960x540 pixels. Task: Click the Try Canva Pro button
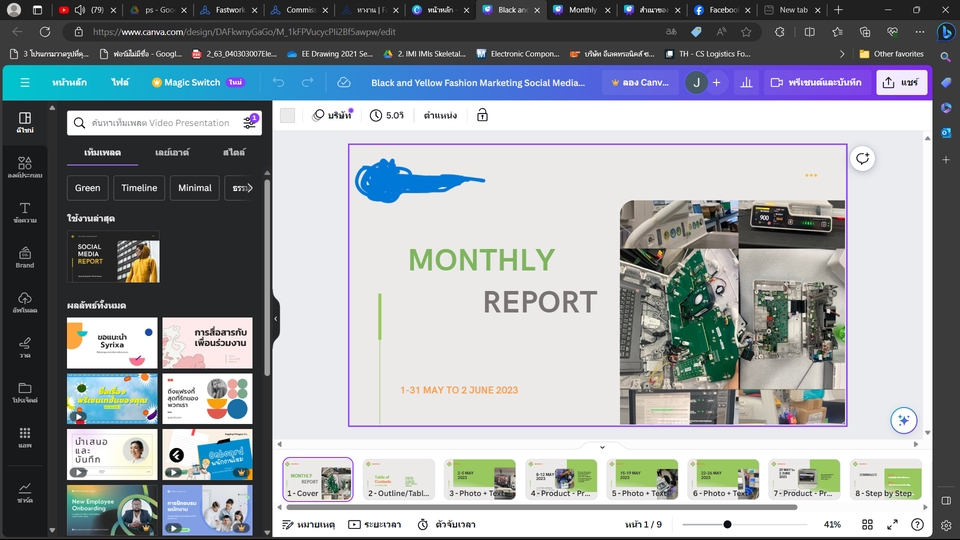639,82
